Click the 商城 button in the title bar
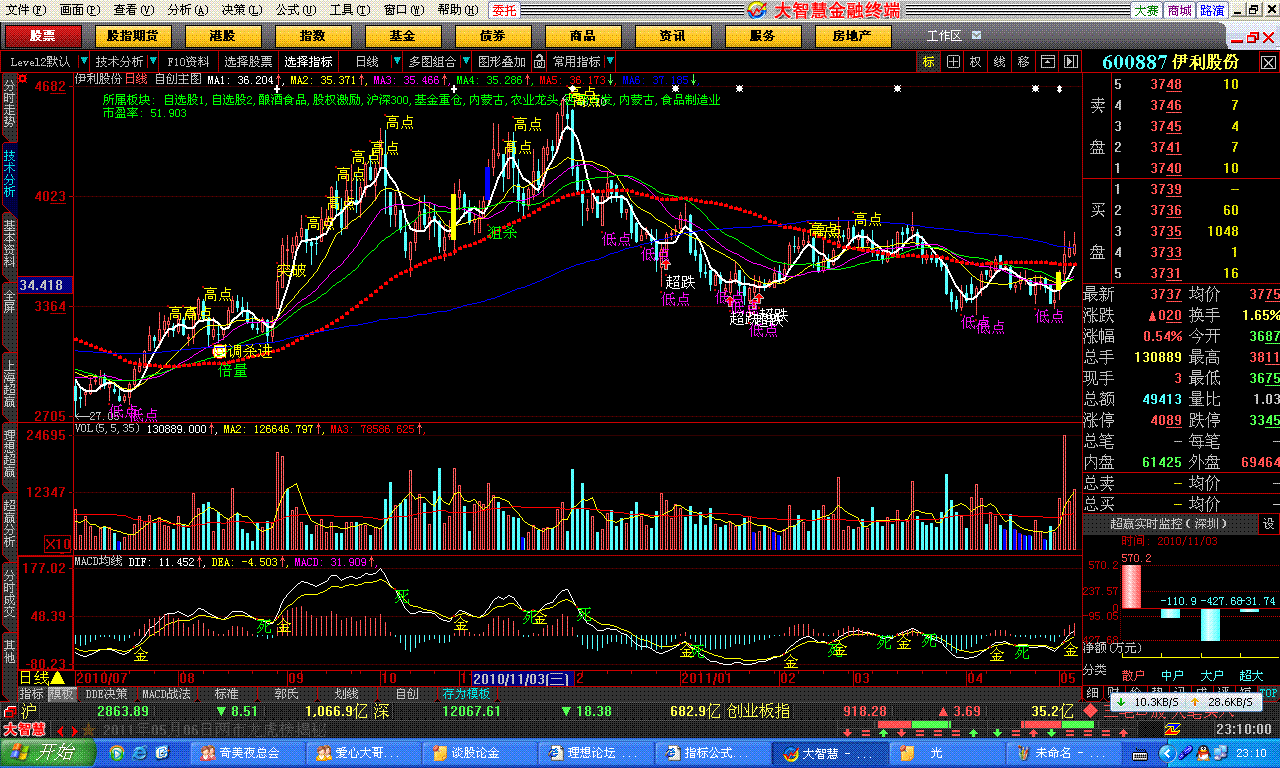 point(1180,10)
